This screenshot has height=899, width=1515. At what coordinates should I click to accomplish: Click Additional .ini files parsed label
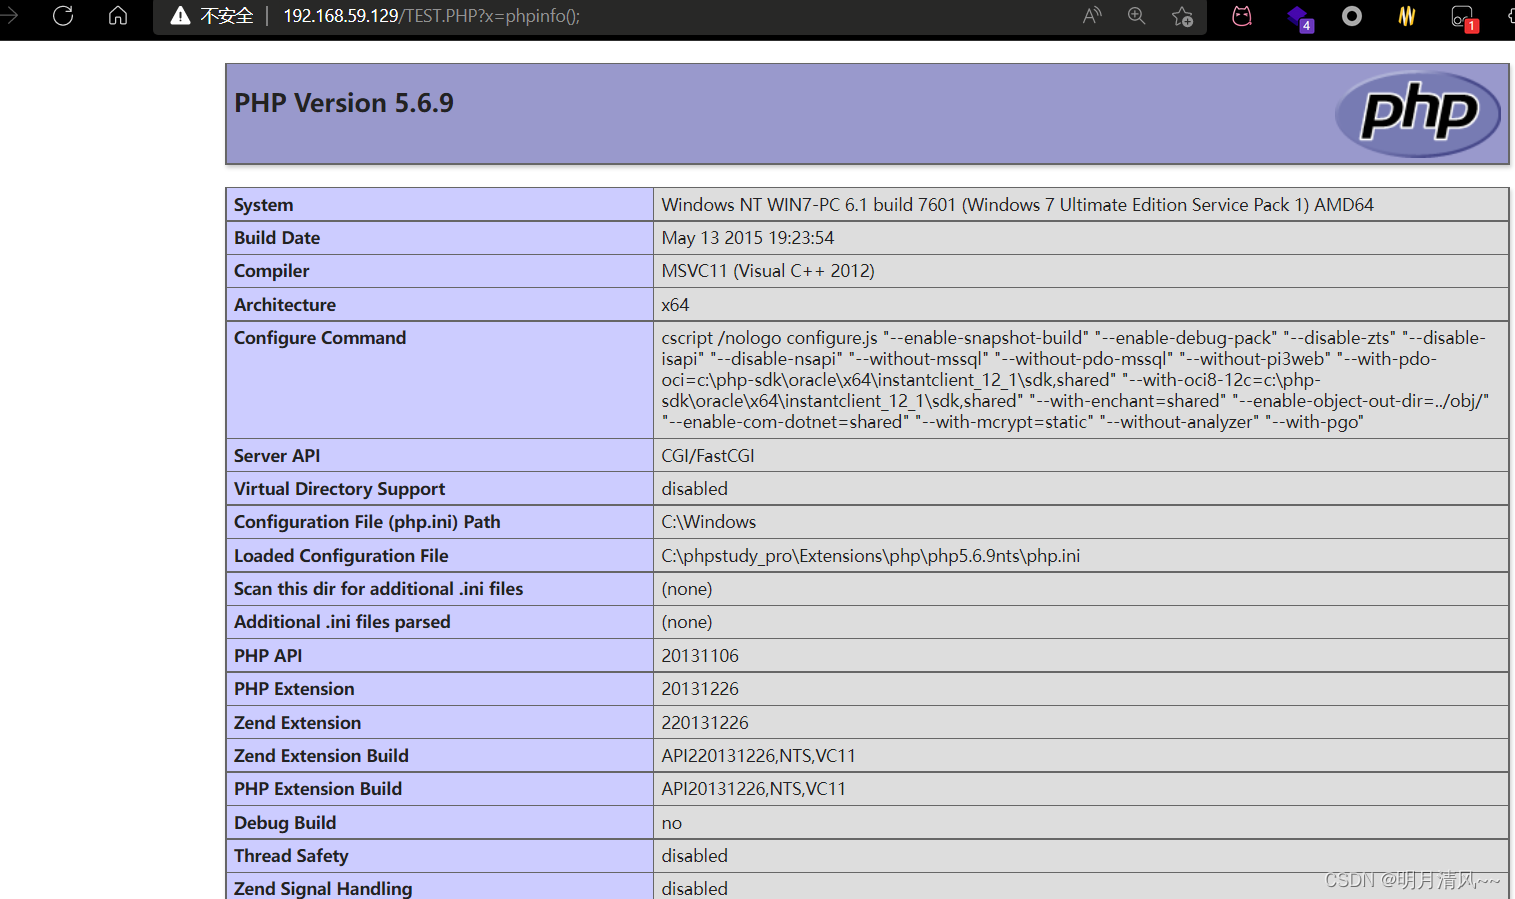click(342, 622)
